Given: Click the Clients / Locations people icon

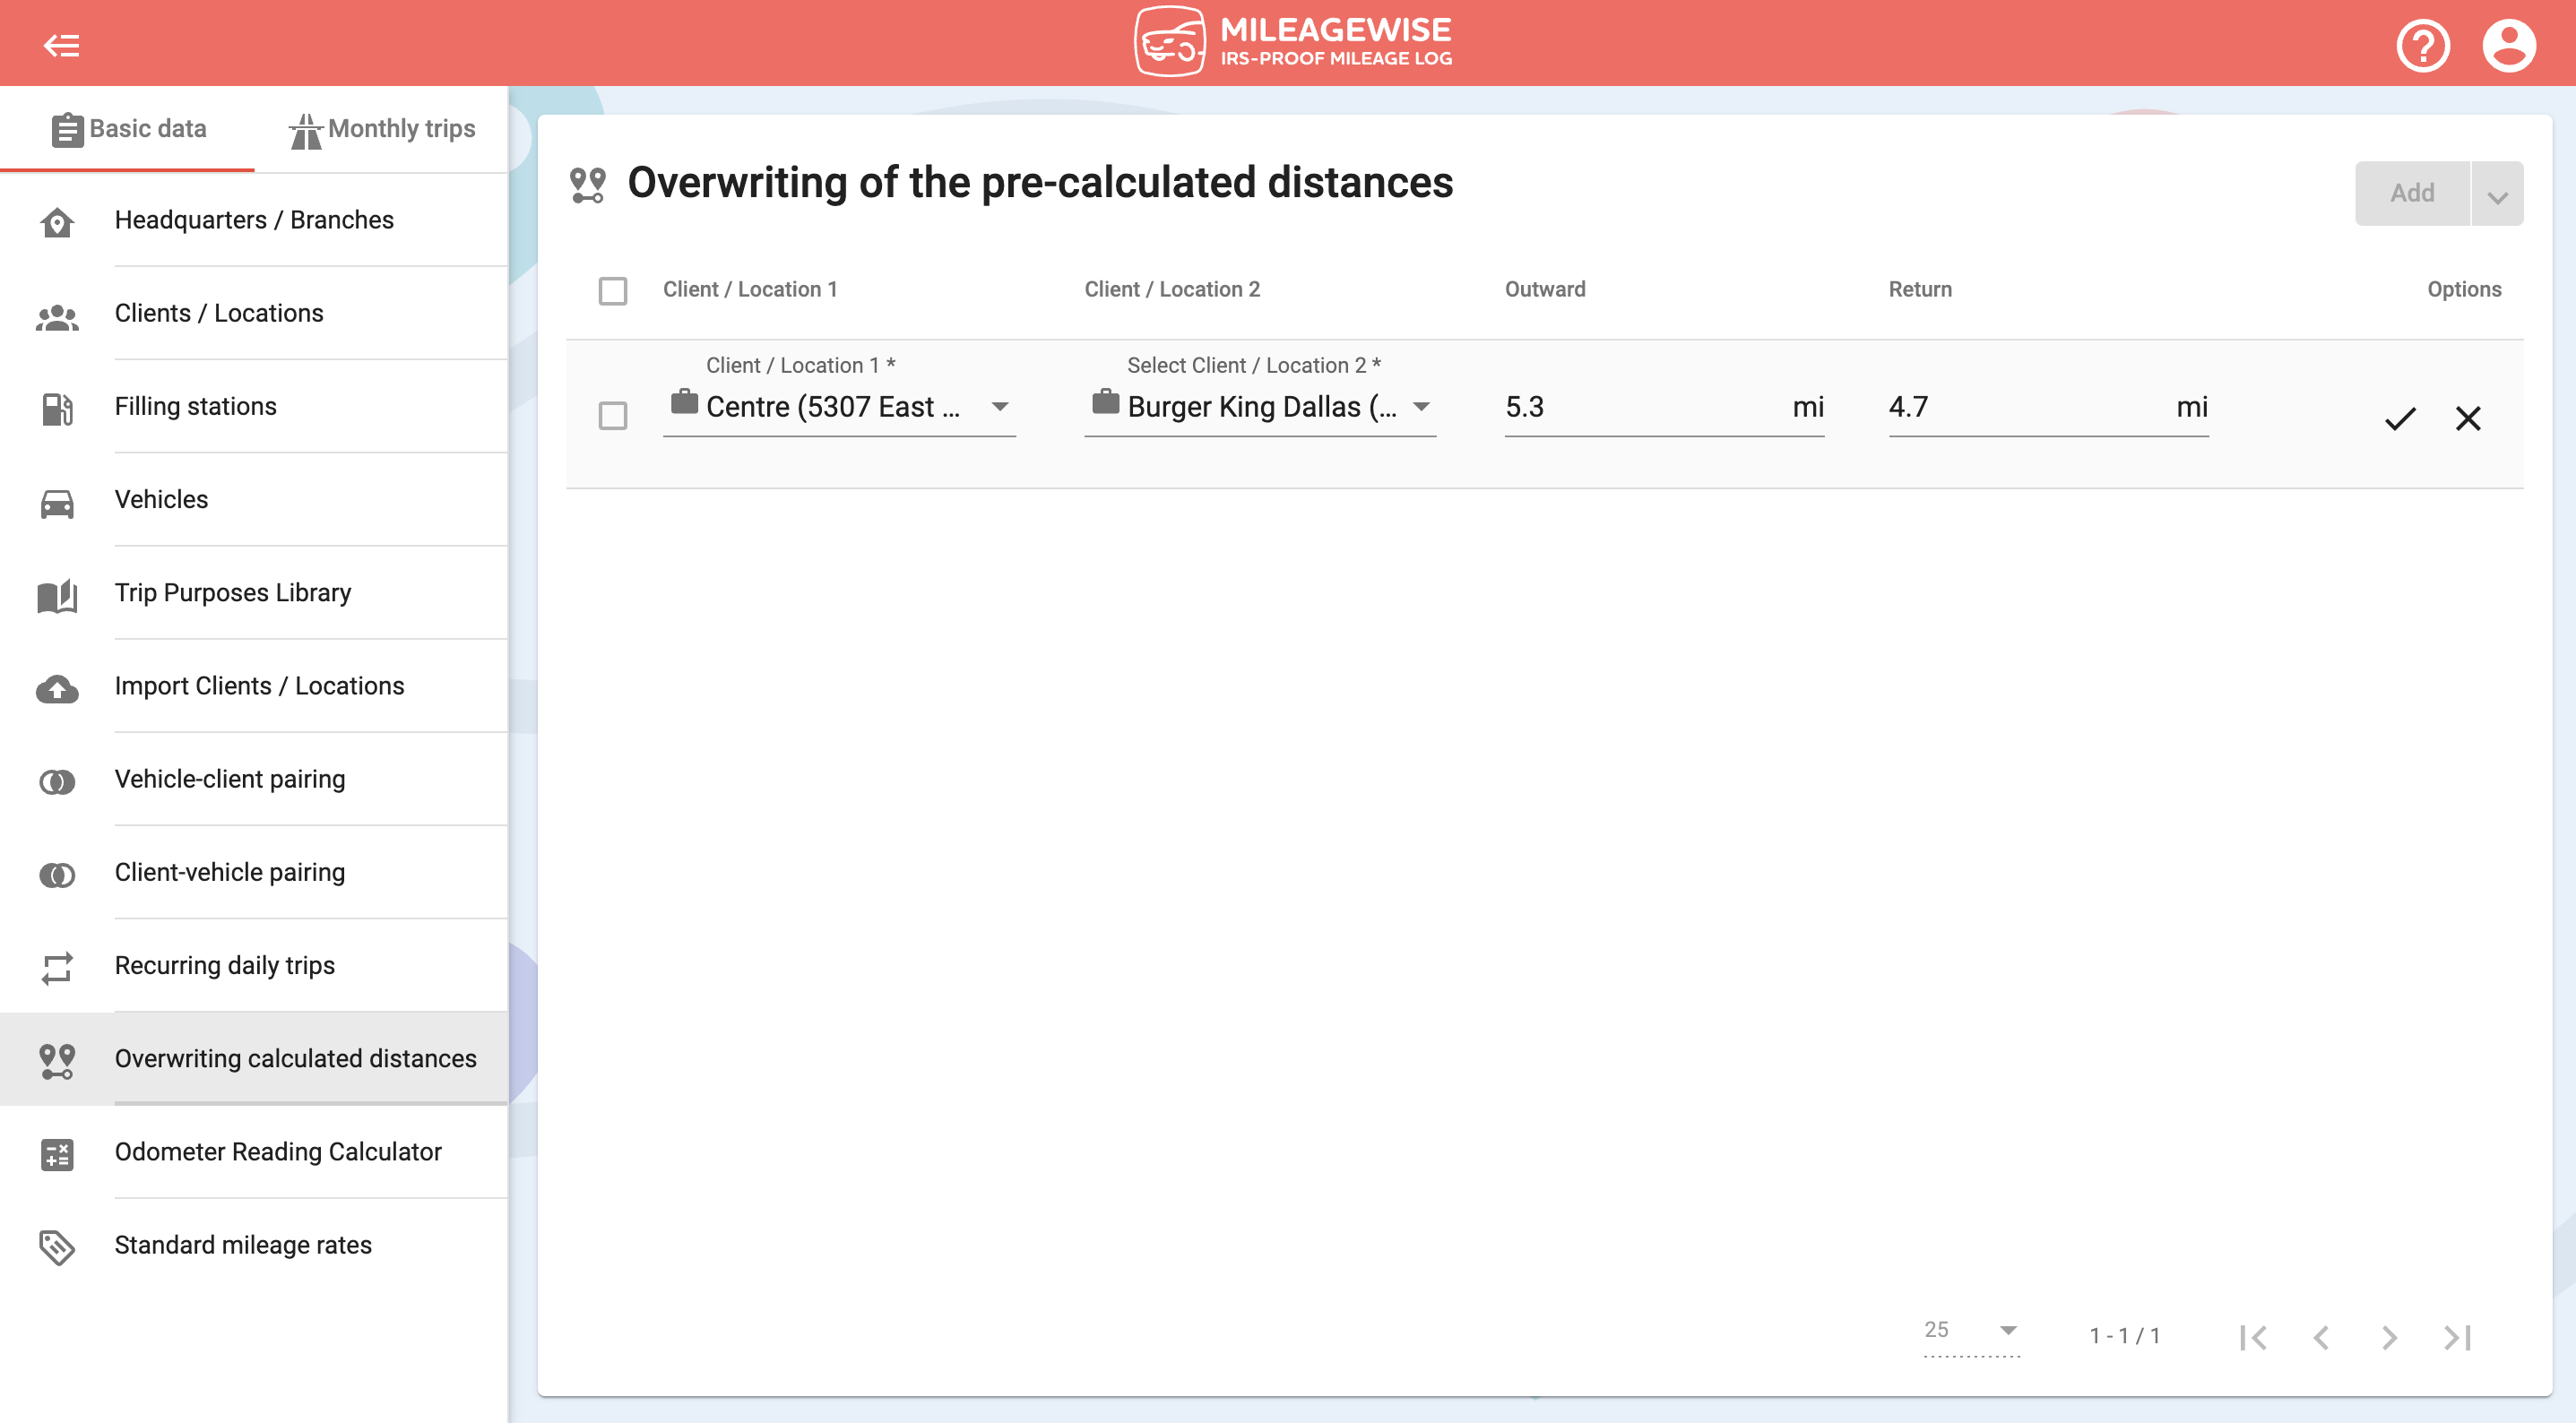Looking at the screenshot, I should pyautogui.click(x=57, y=316).
